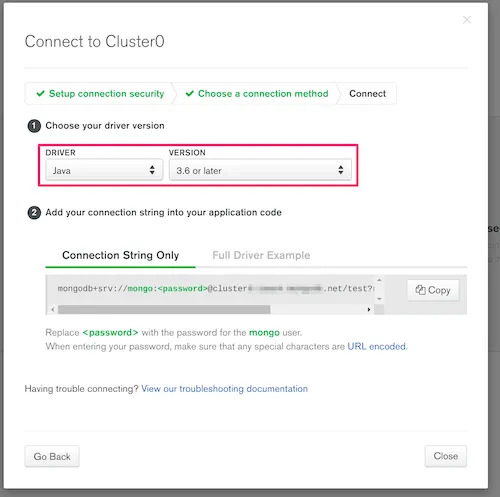The height and width of the screenshot is (497, 500).
Task: Click the Go Back button
Action: pyautogui.click(x=52, y=456)
